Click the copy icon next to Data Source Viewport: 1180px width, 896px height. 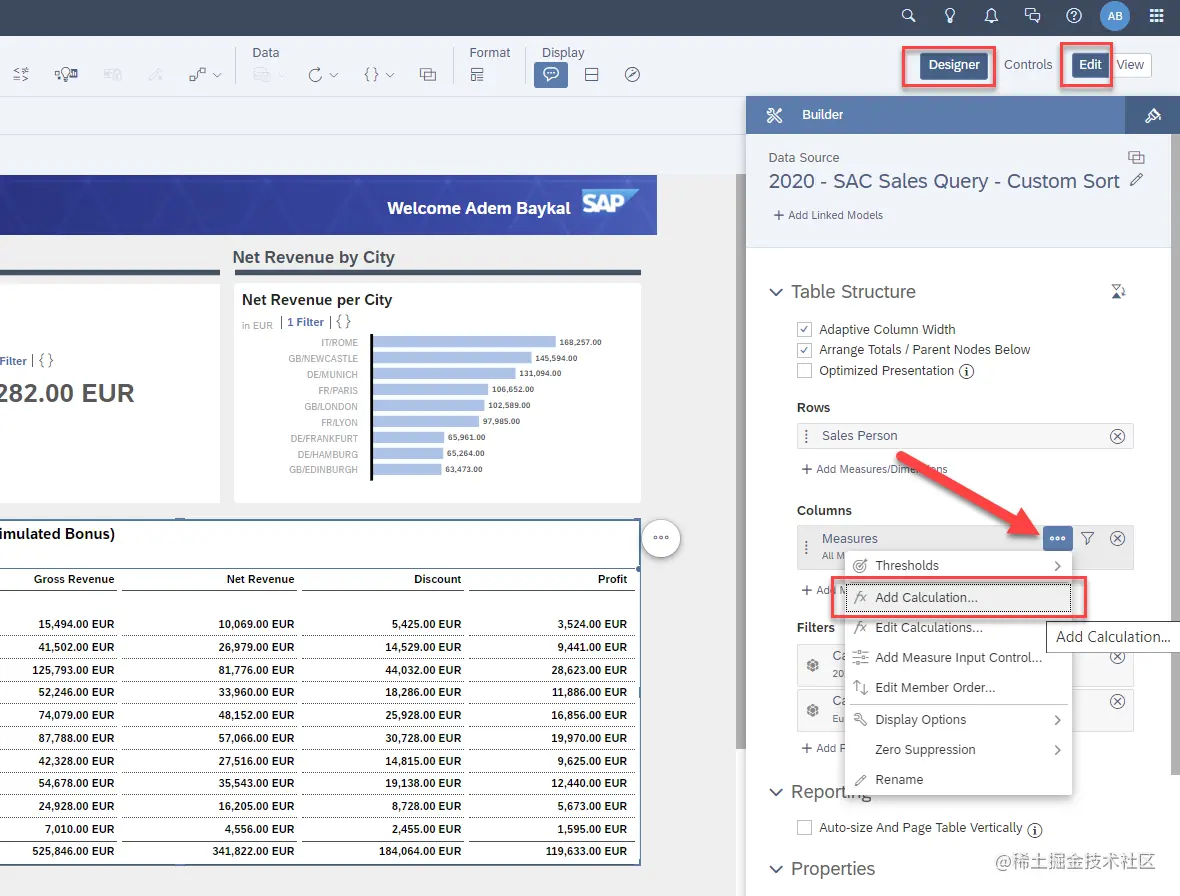(x=1136, y=157)
